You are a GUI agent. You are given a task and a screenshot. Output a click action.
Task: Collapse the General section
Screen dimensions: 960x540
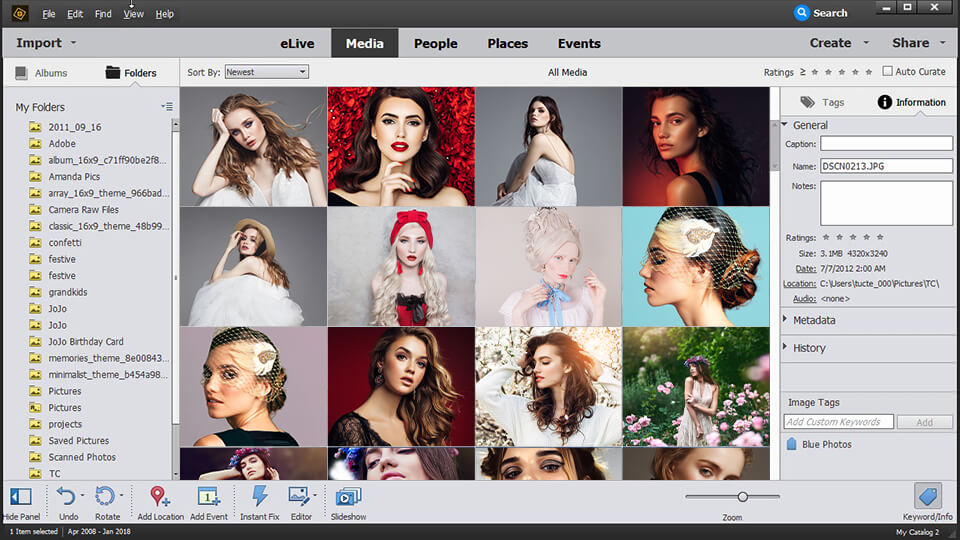(810, 125)
